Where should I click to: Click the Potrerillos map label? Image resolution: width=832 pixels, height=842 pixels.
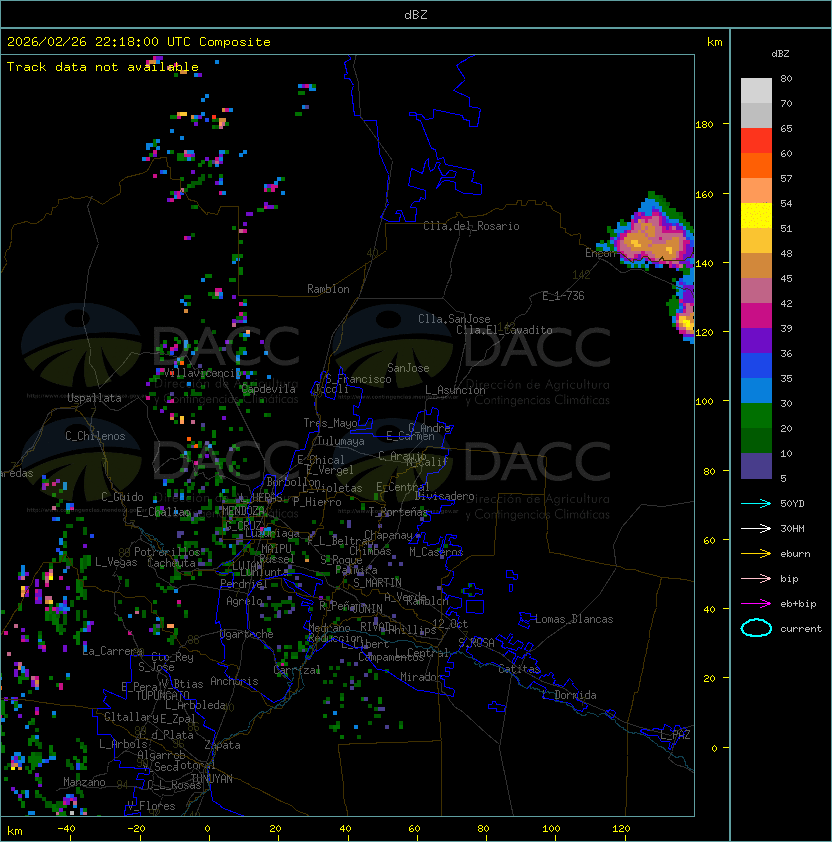click(x=167, y=552)
